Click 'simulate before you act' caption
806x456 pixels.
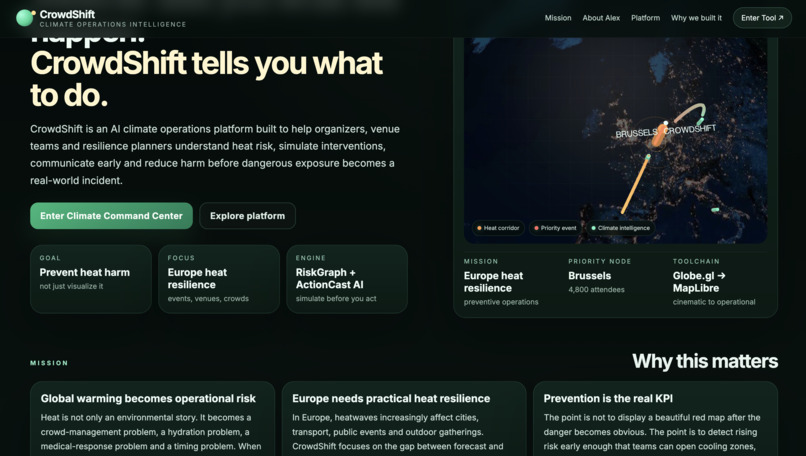336,299
